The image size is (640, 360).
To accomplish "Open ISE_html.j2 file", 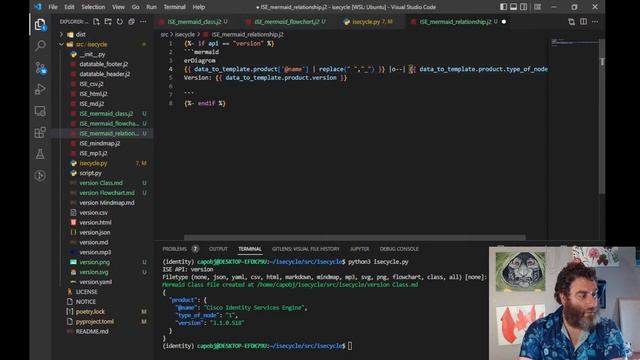I will point(93,94).
